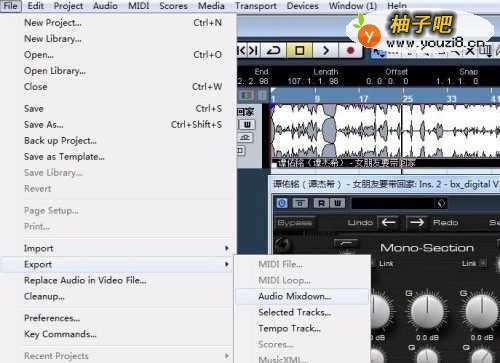Image resolution: width=500 pixels, height=363 pixels.
Task: Expand the Import submenu
Action: click(118, 248)
